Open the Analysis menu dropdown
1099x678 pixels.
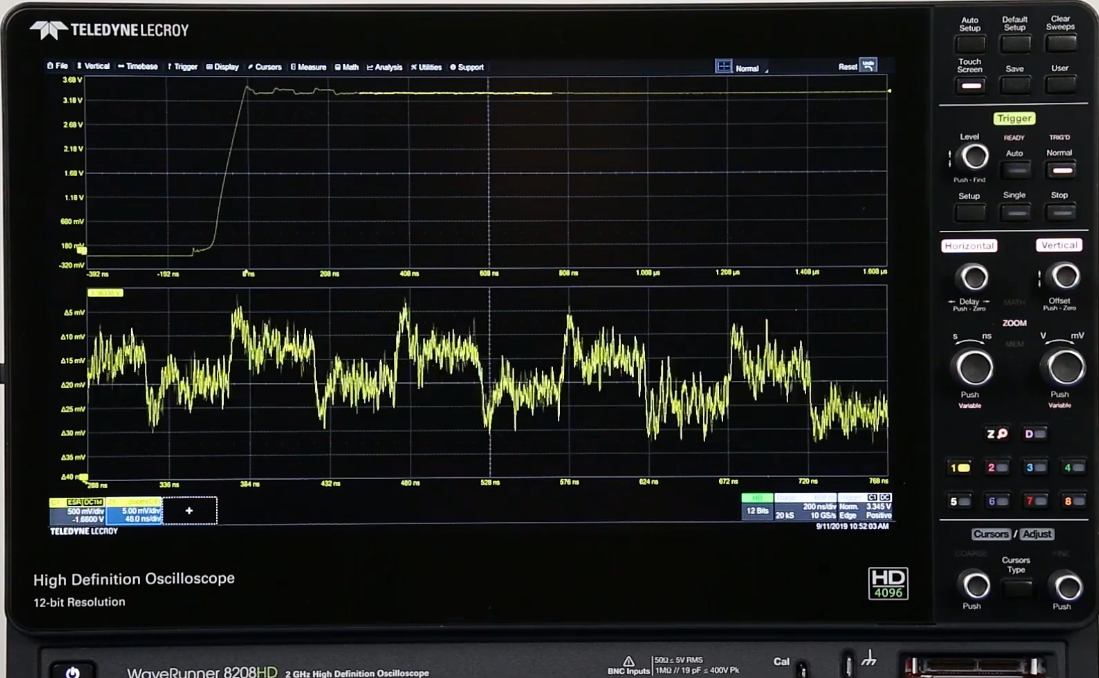coord(384,67)
